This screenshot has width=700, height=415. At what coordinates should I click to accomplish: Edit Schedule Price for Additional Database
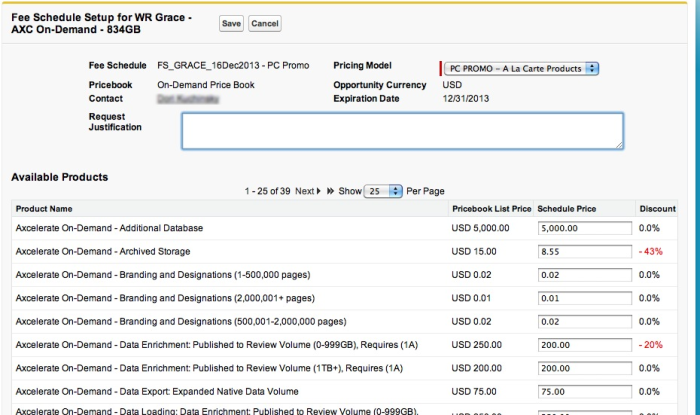[585, 228]
